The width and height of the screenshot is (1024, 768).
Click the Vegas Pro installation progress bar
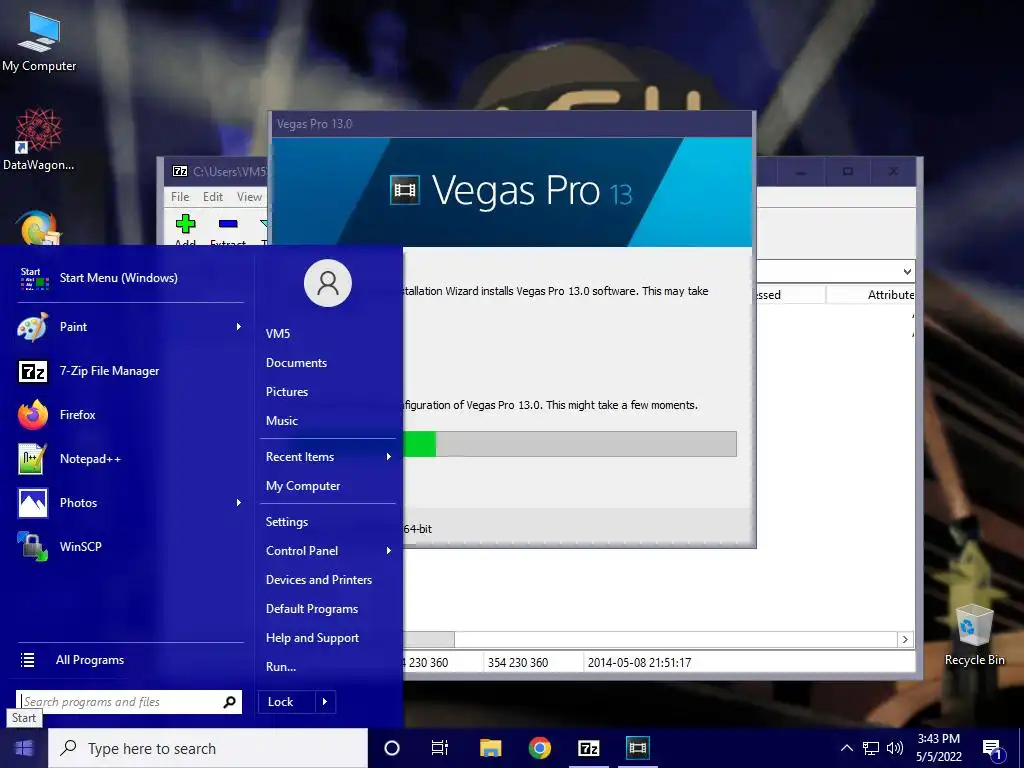click(569, 444)
